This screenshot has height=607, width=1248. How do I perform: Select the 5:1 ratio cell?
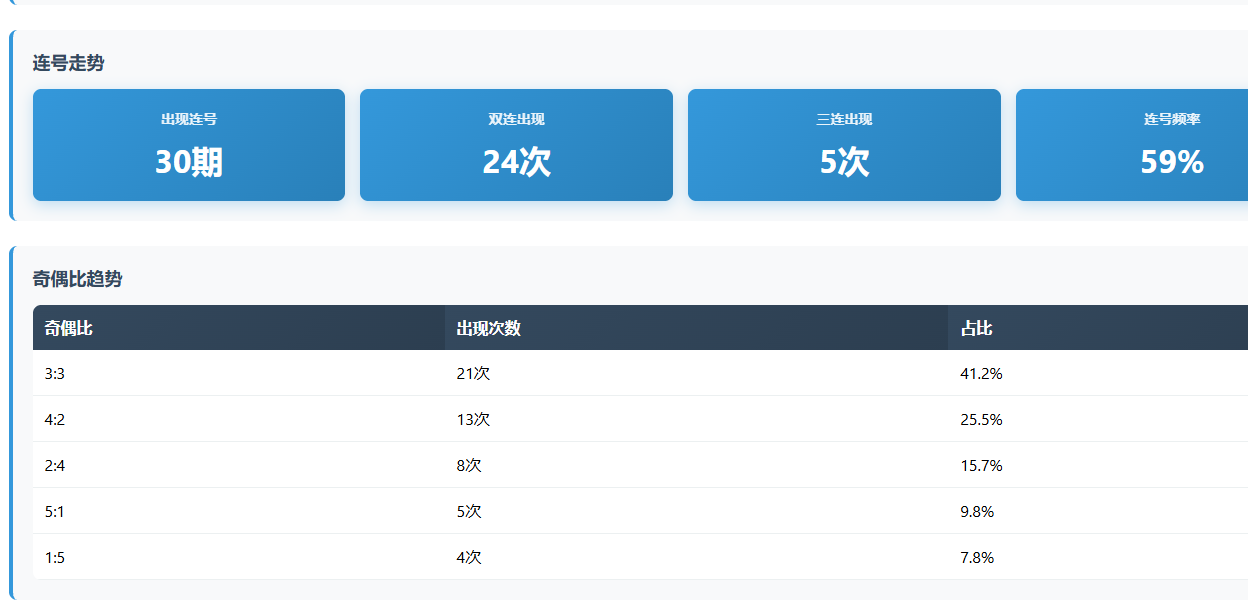55,511
